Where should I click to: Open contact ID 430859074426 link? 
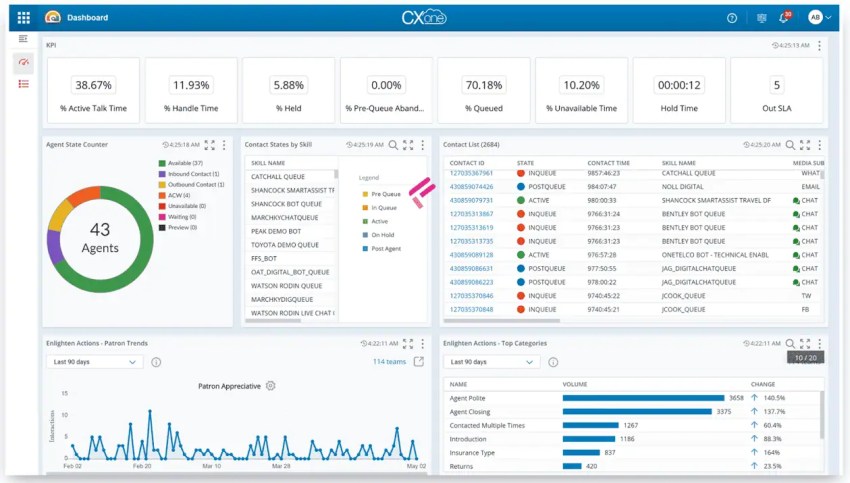tap(469, 186)
